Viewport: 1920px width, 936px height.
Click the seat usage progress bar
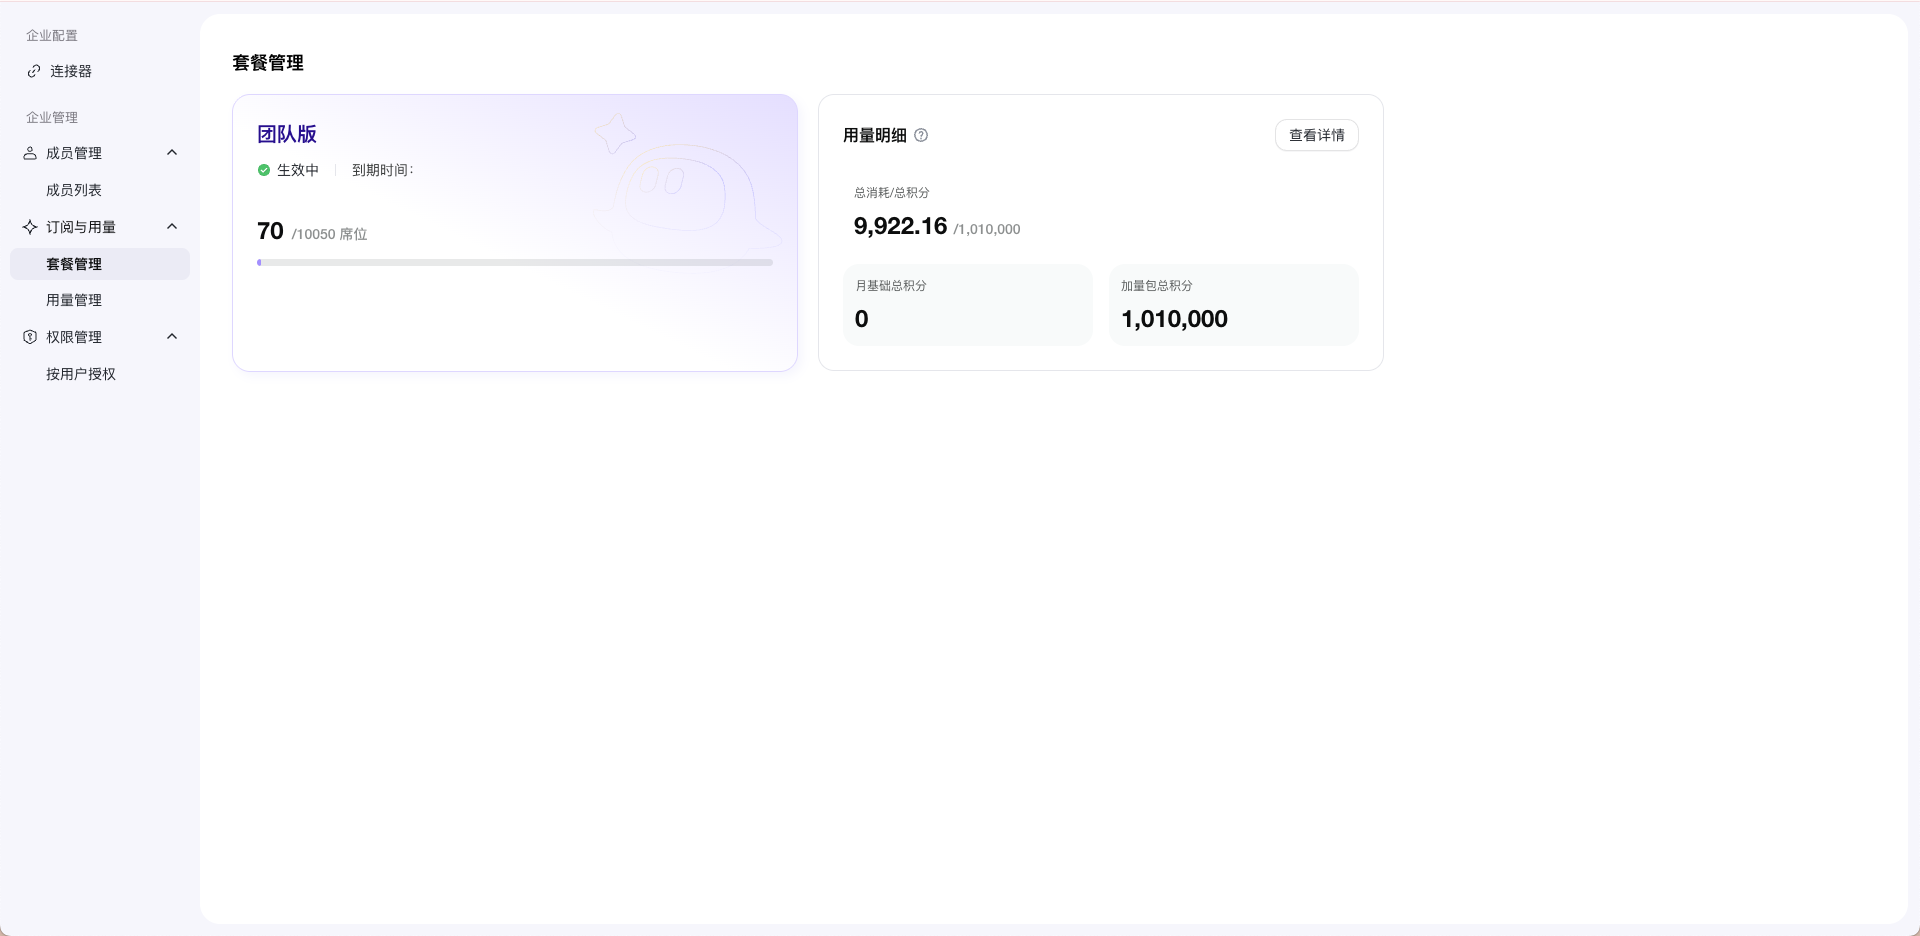[x=515, y=263]
